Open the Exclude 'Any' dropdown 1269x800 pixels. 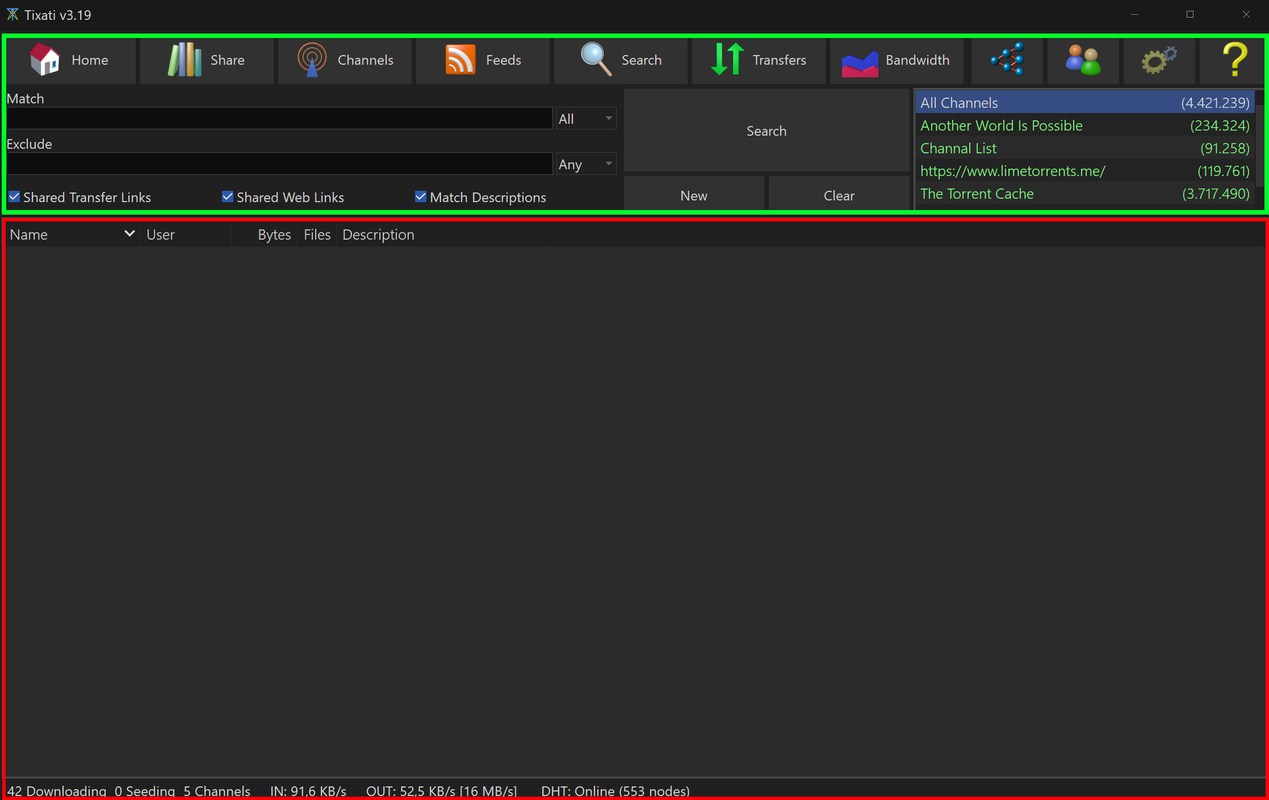click(586, 164)
